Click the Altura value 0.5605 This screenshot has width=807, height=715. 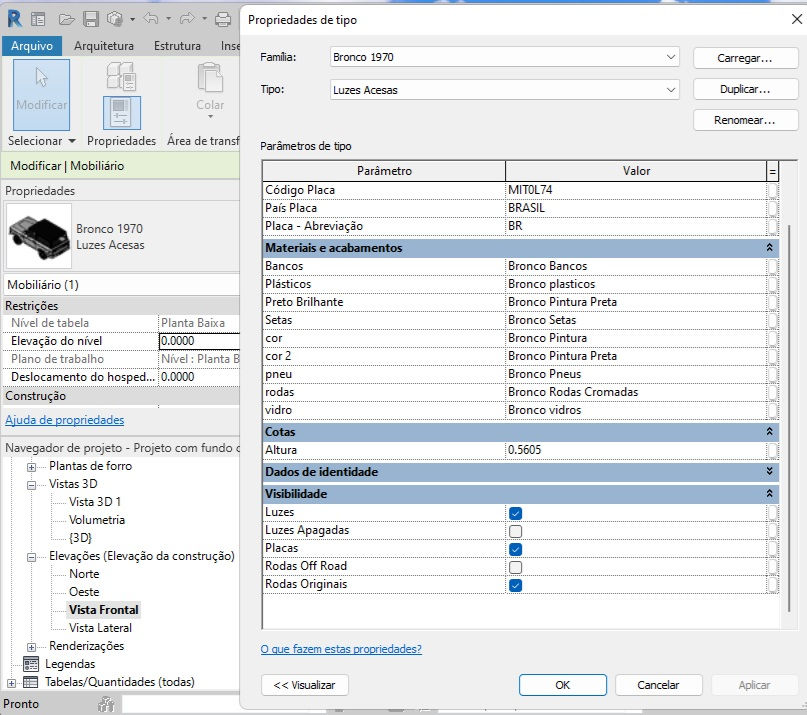coord(524,450)
